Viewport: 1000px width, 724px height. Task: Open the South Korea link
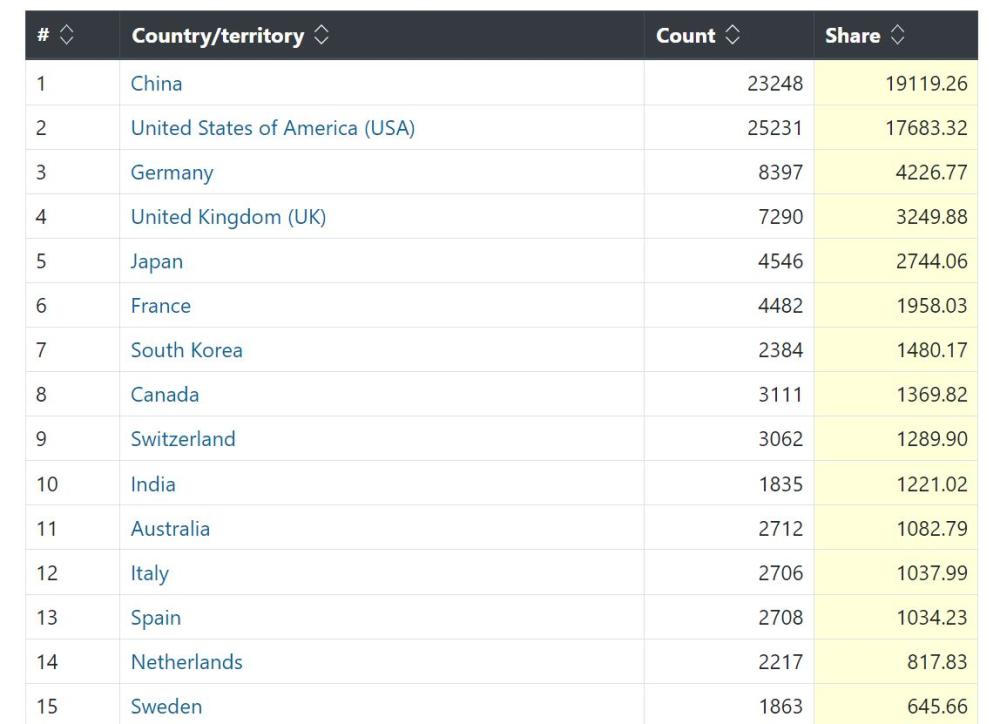(x=186, y=350)
